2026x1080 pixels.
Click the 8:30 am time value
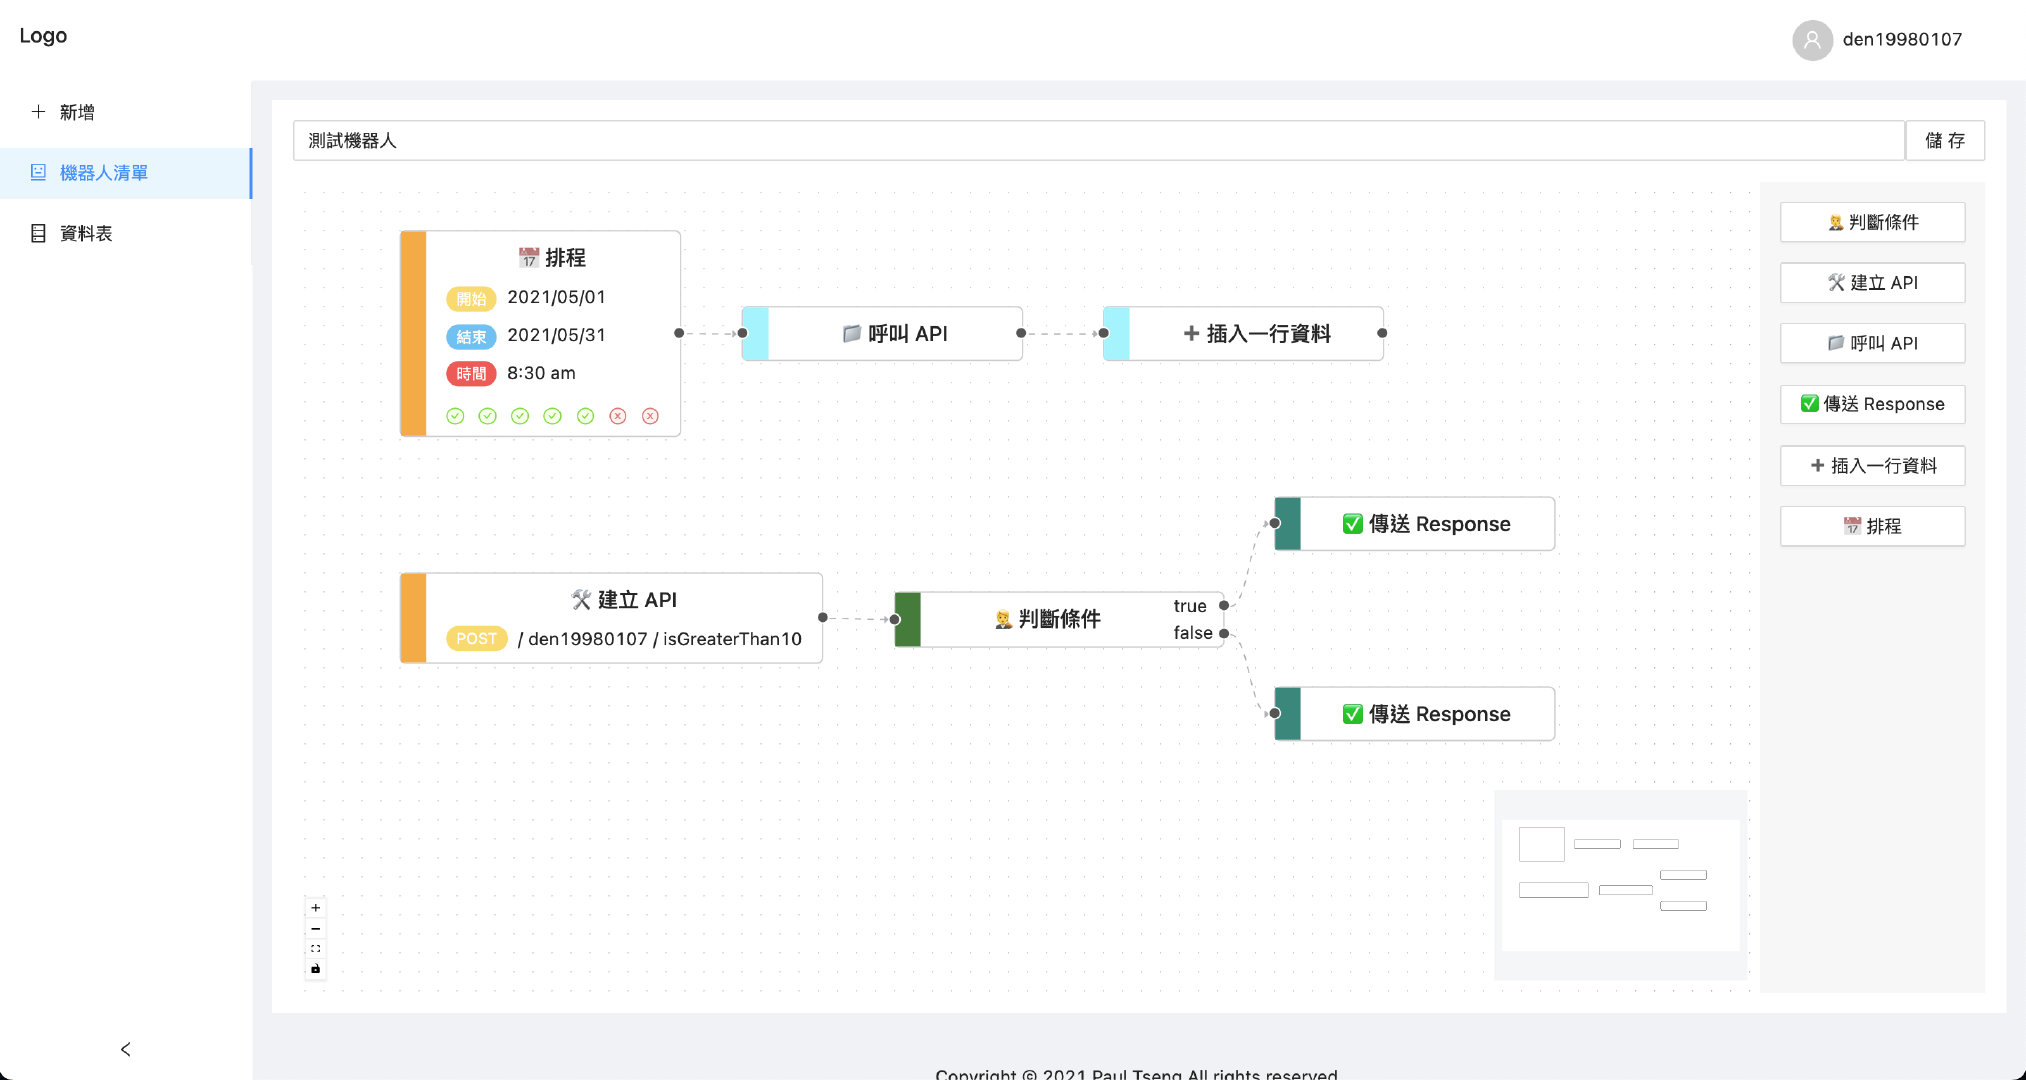541,373
